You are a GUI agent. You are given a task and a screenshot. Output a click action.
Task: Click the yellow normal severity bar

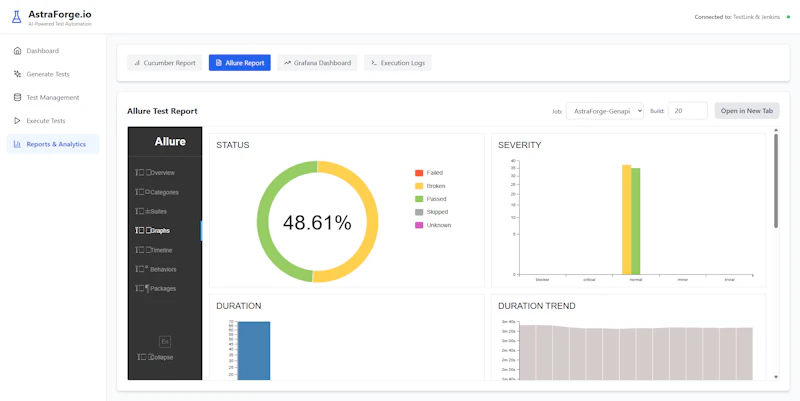pos(627,219)
